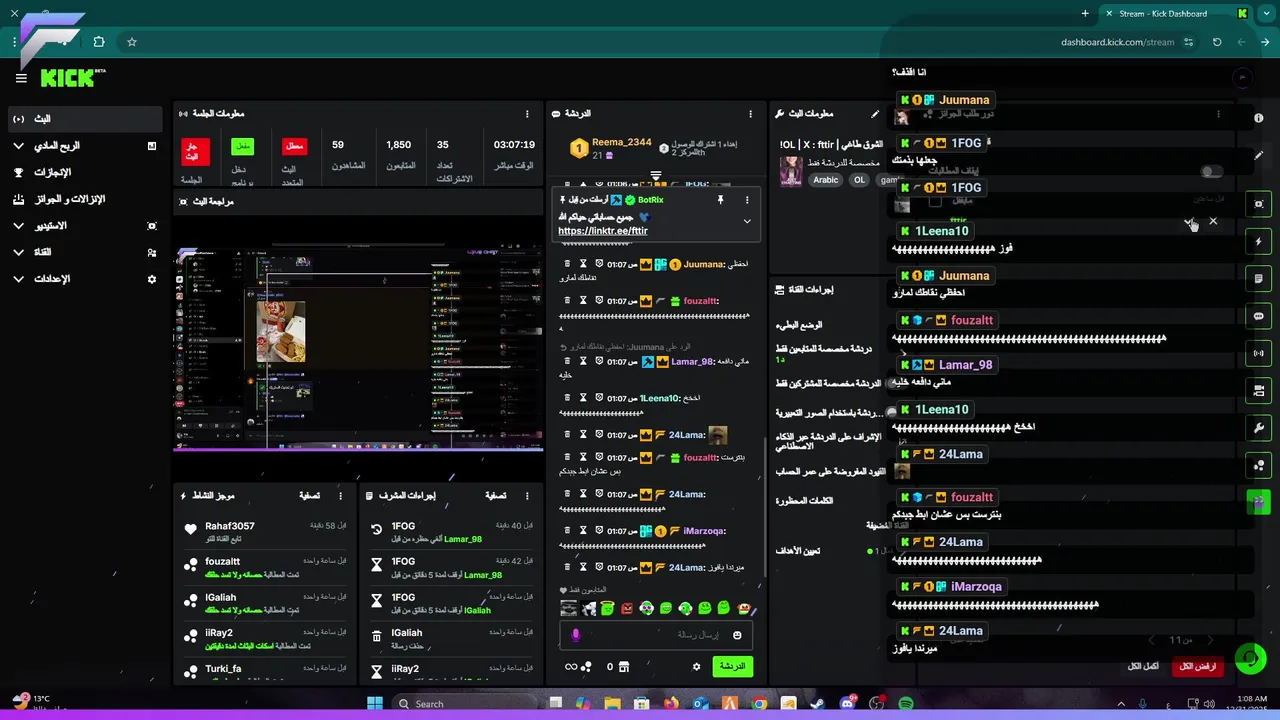This screenshot has height=720, width=1280.
Task: Click the red ارفض الكل button
Action: (x=1198, y=666)
